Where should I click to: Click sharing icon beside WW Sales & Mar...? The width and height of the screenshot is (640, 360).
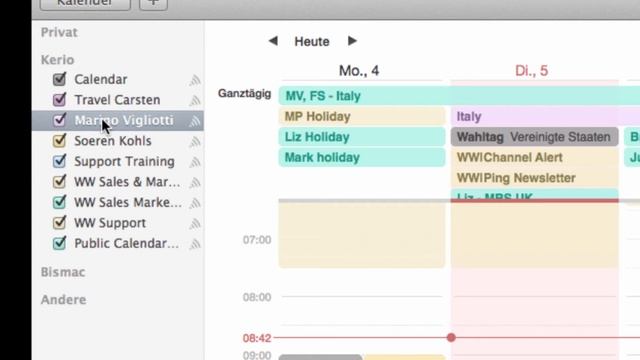click(195, 182)
